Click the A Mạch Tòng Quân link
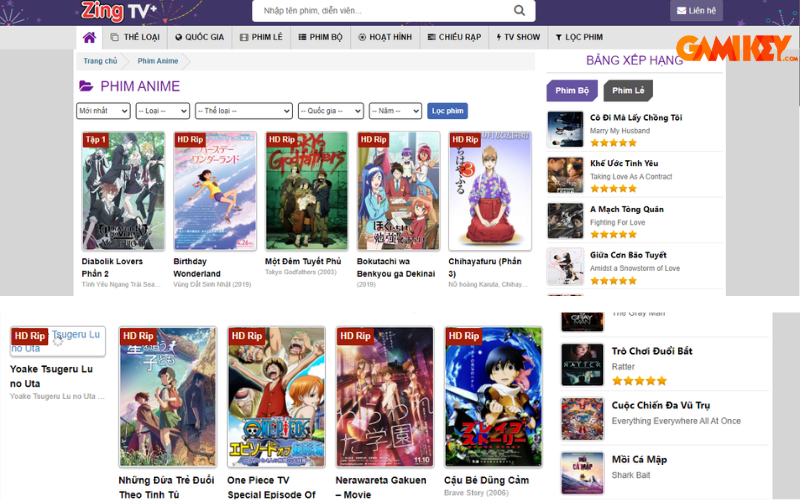The image size is (800, 500). (x=627, y=209)
